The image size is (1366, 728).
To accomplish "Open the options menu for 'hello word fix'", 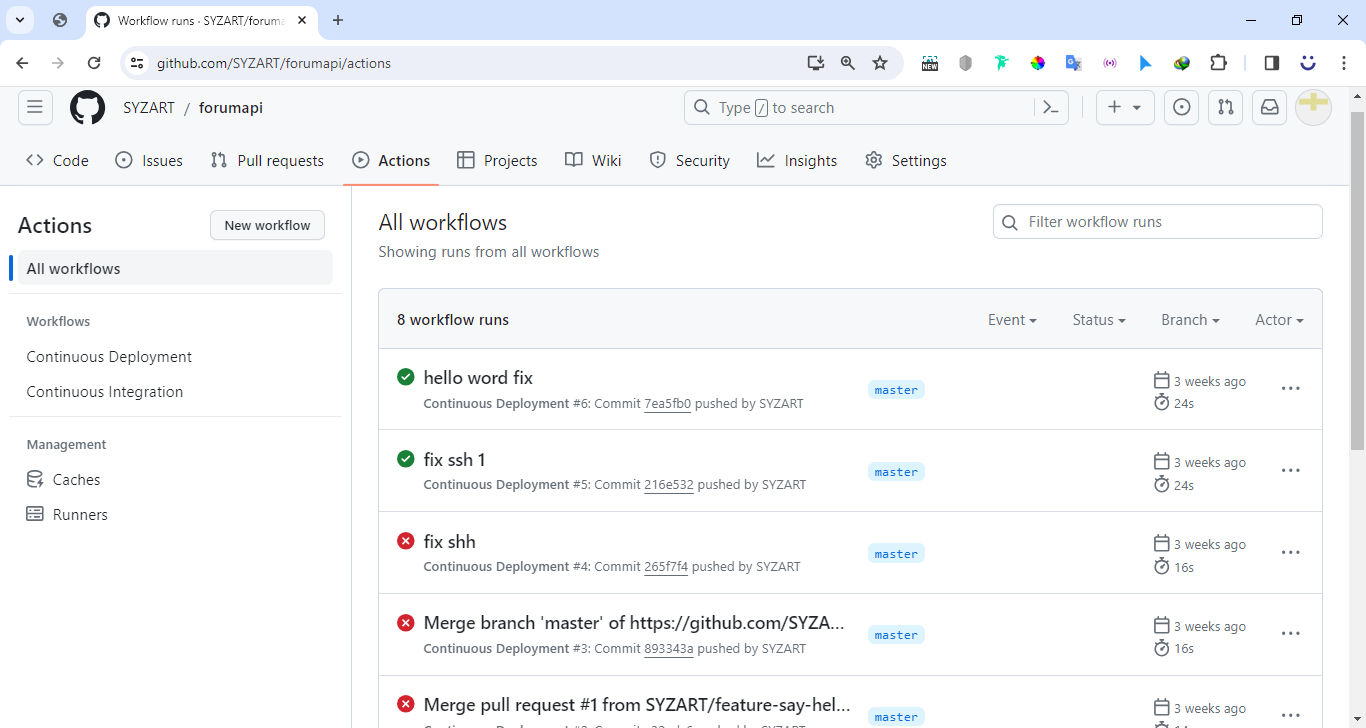I will [x=1291, y=389].
